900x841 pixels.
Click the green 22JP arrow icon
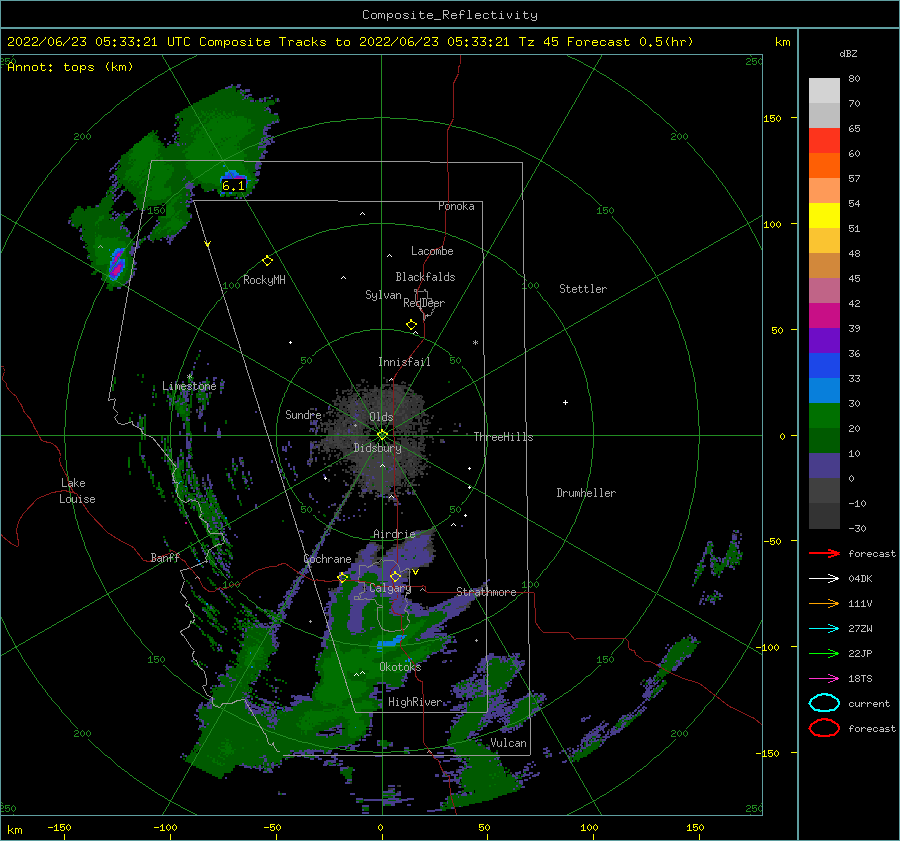tap(824, 653)
